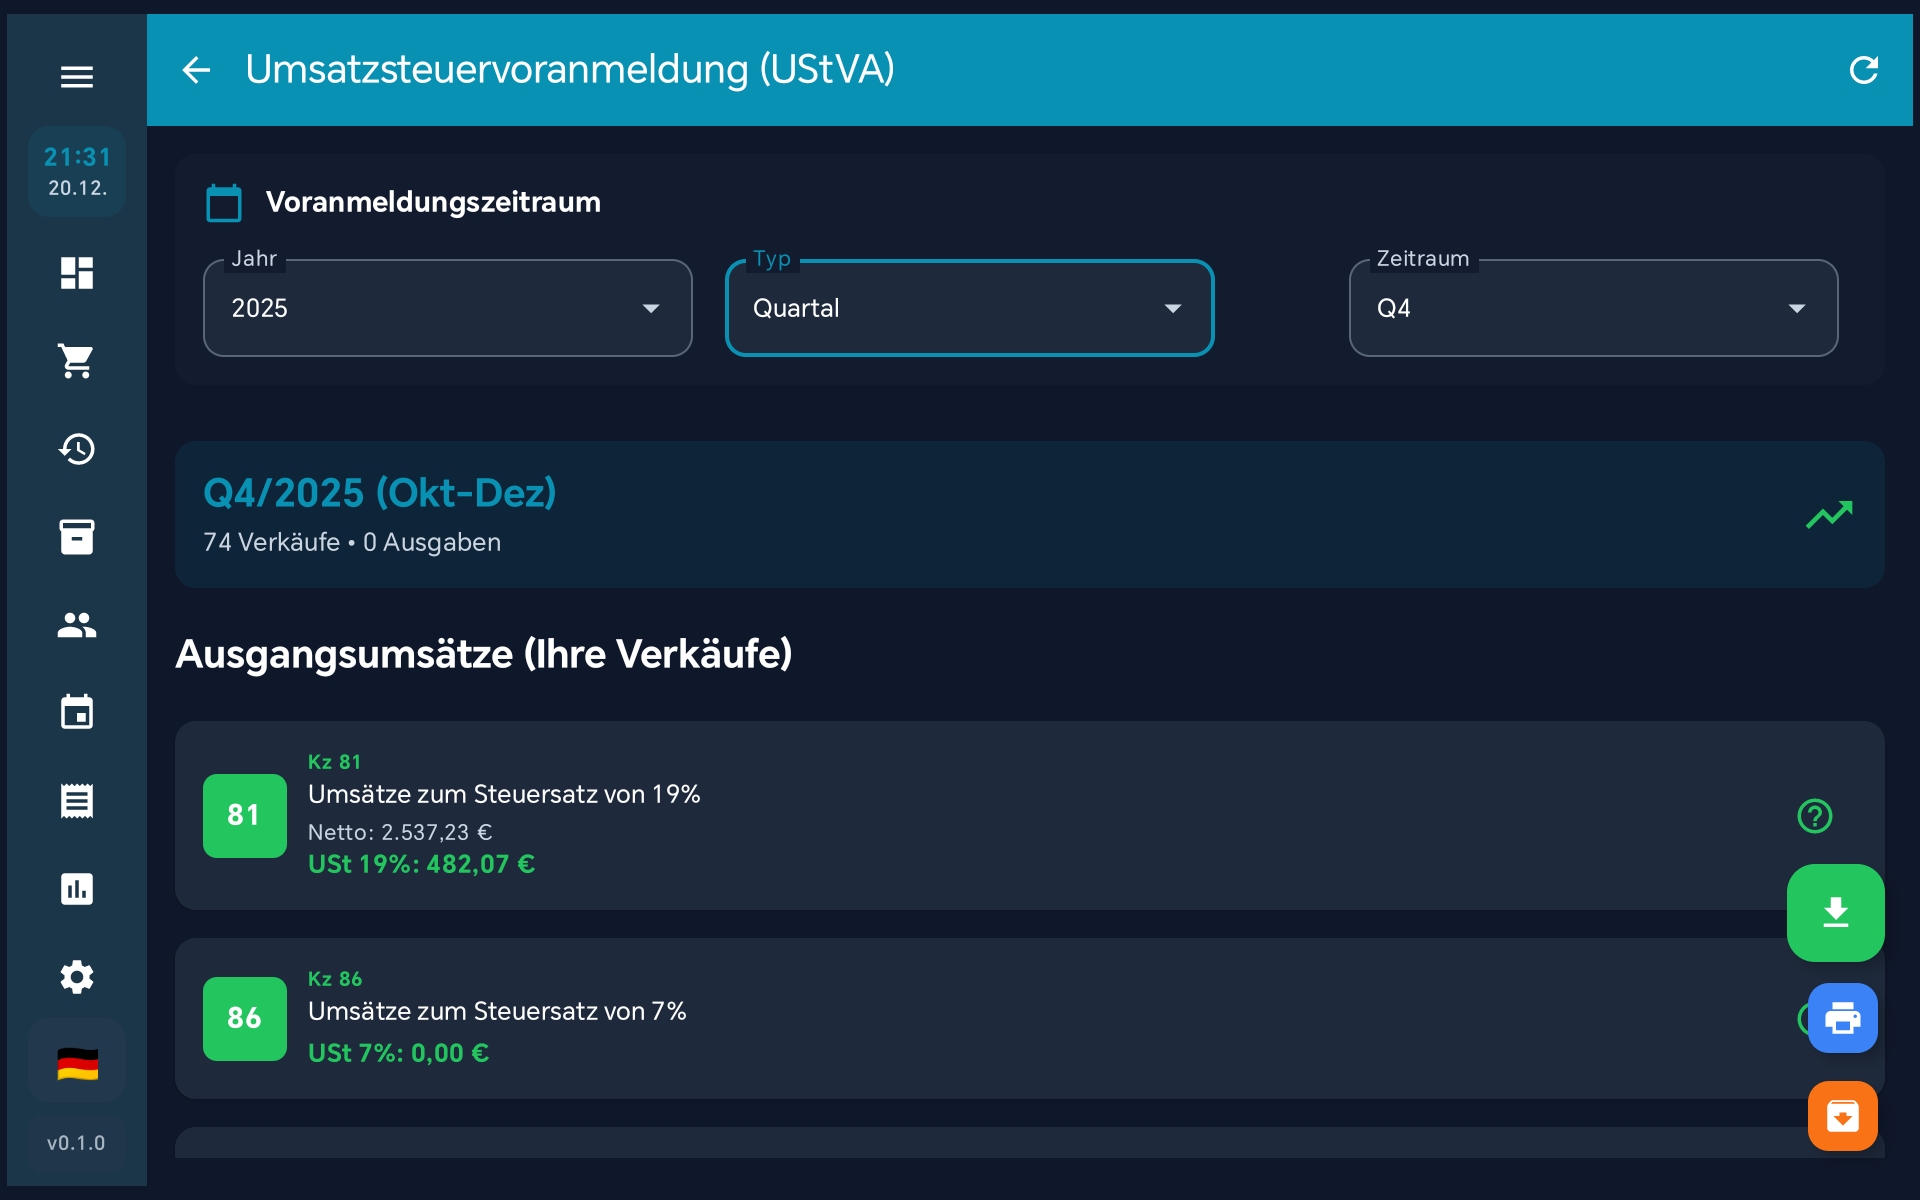
Task: Download the UStVA via the green button
Action: [x=1836, y=912]
